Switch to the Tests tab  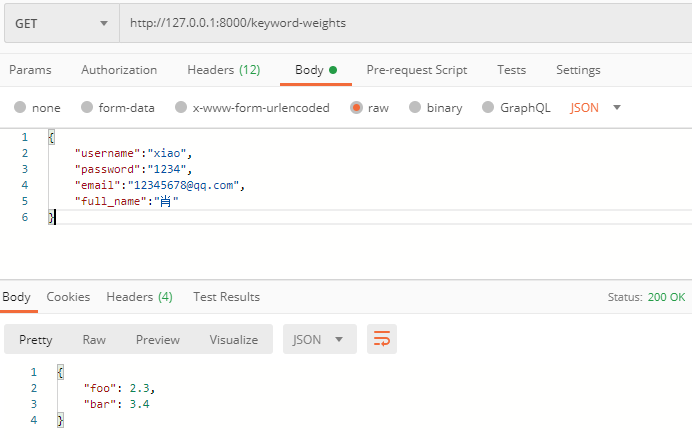click(x=511, y=70)
